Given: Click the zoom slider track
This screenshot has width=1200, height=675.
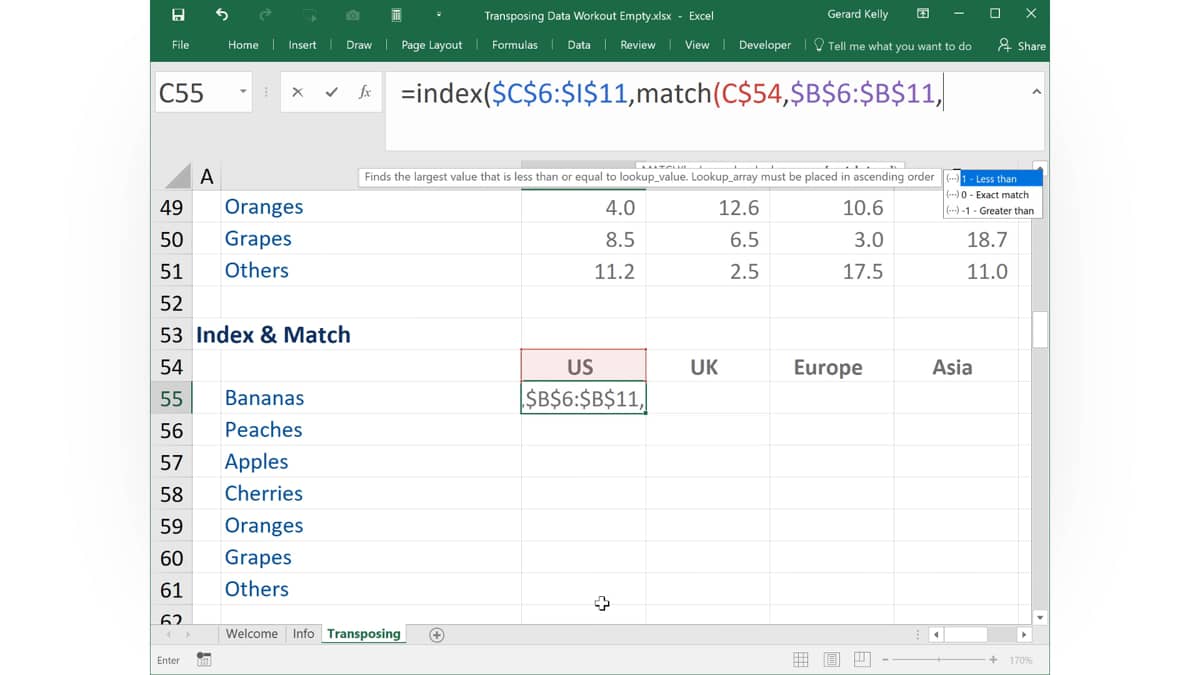Looking at the screenshot, I should coord(940,660).
